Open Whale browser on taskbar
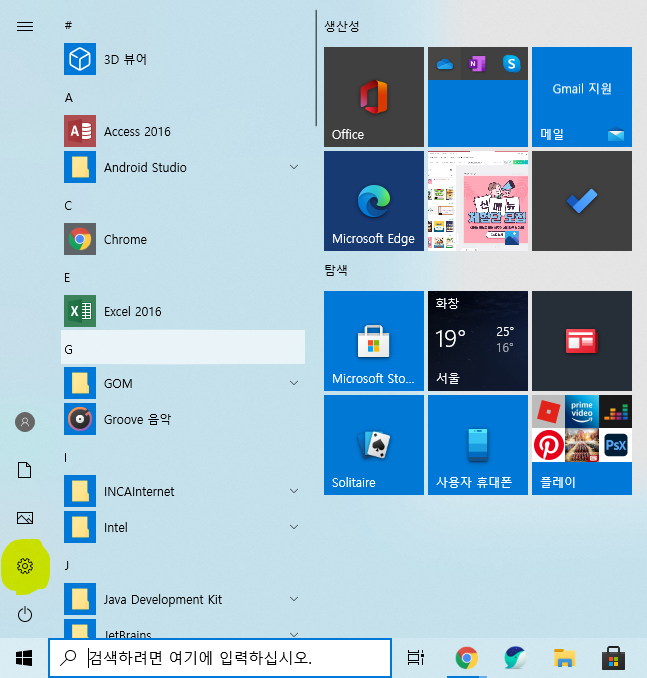 pyautogui.click(x=515, y=658)
